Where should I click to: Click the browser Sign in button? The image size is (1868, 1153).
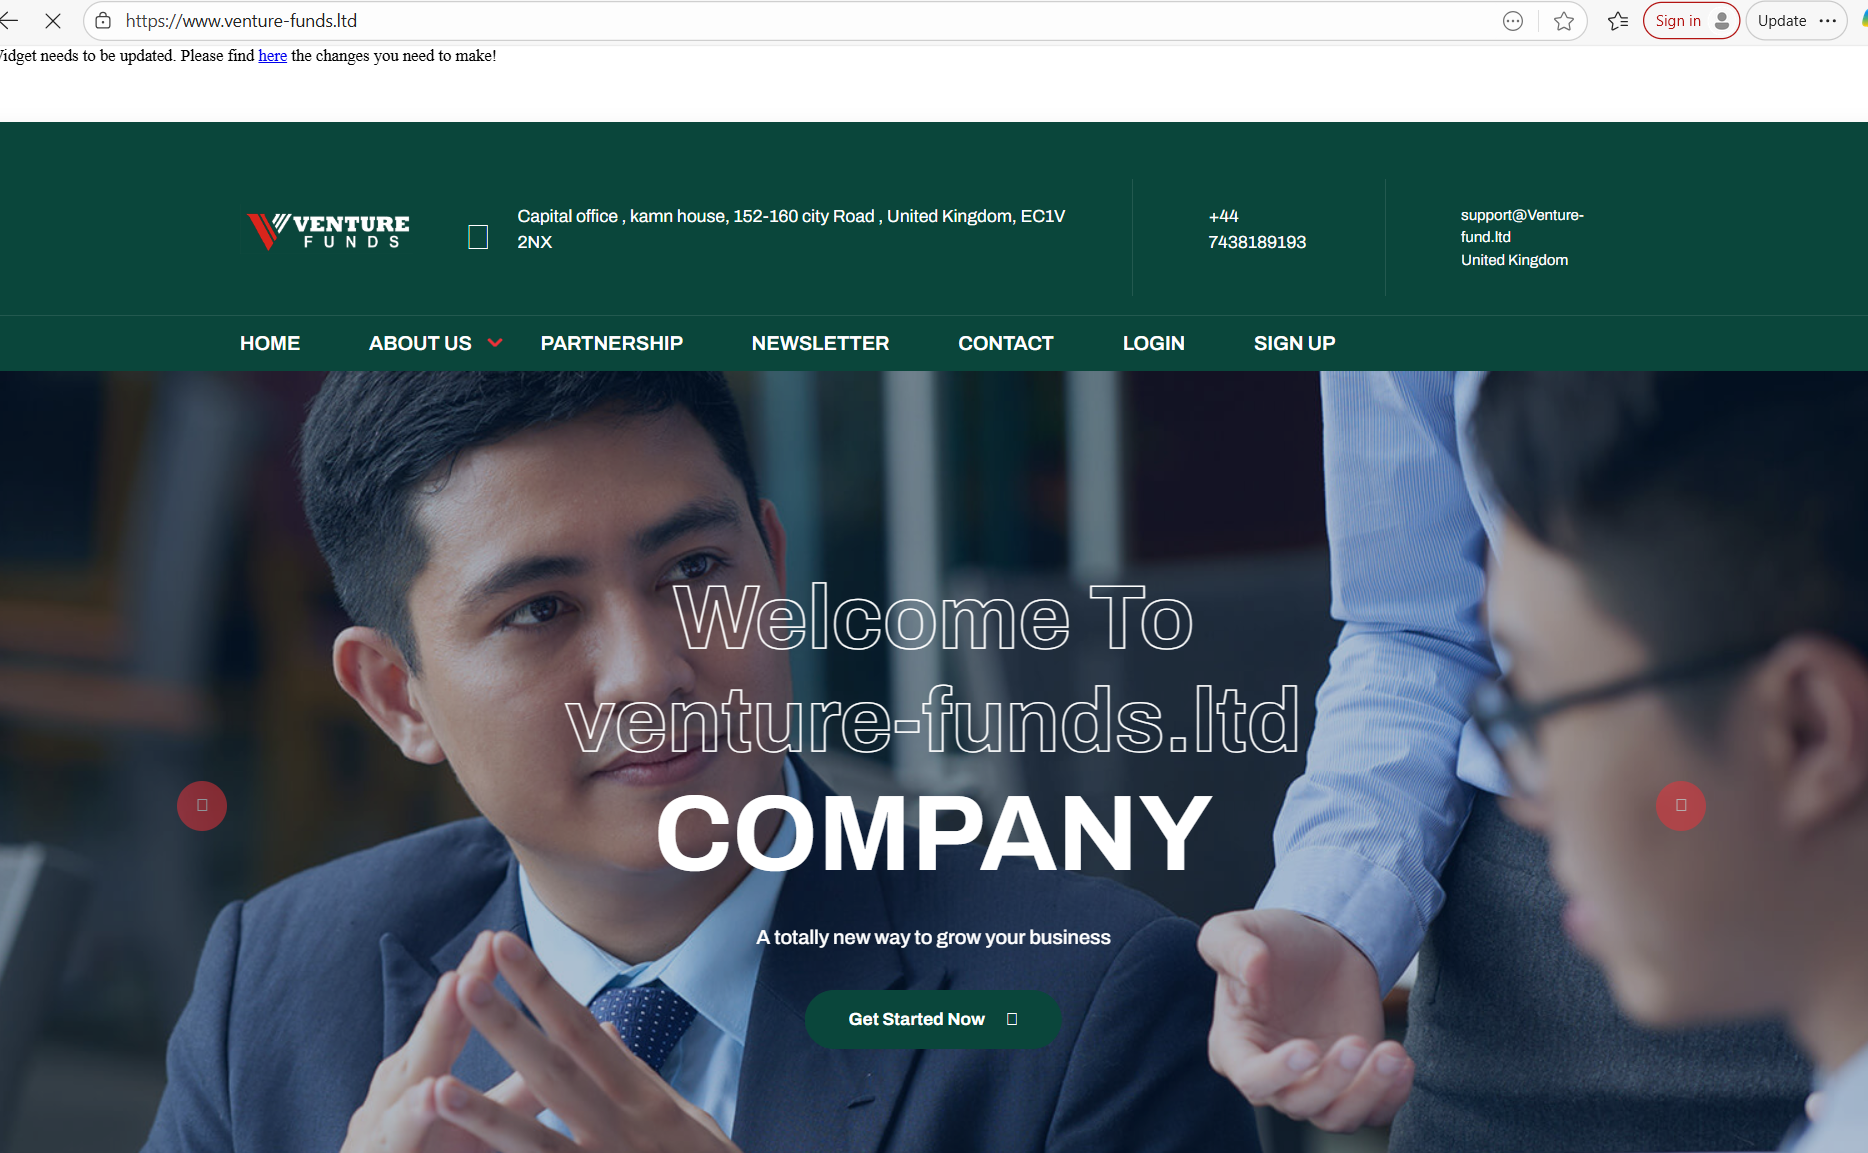(1691, 21)
